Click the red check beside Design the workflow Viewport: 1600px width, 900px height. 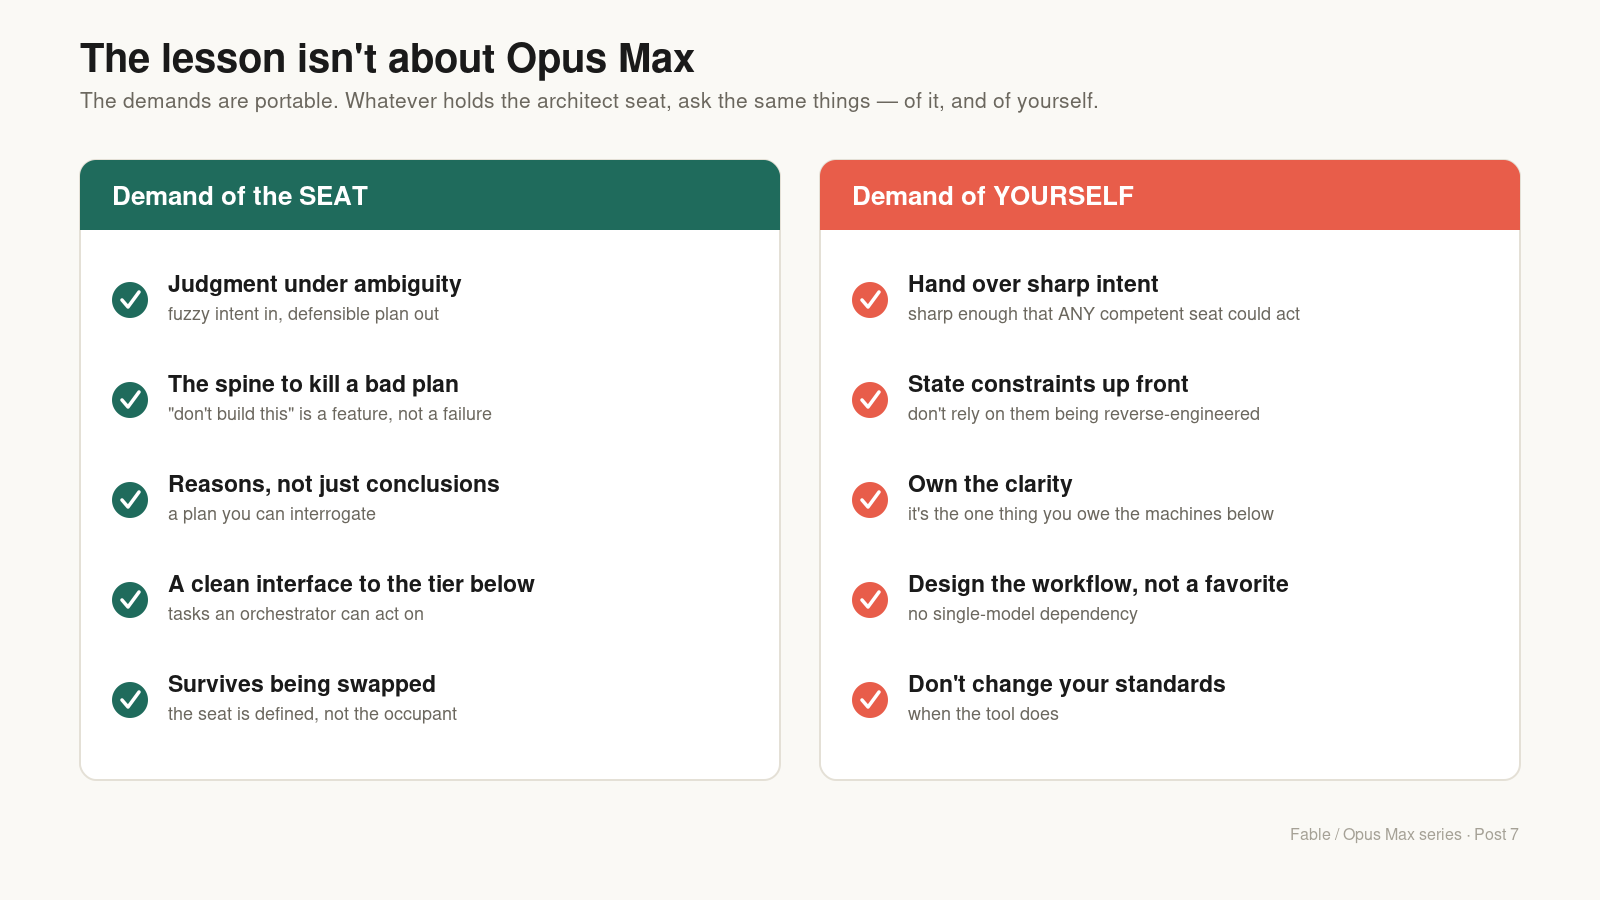pos(870,600)
